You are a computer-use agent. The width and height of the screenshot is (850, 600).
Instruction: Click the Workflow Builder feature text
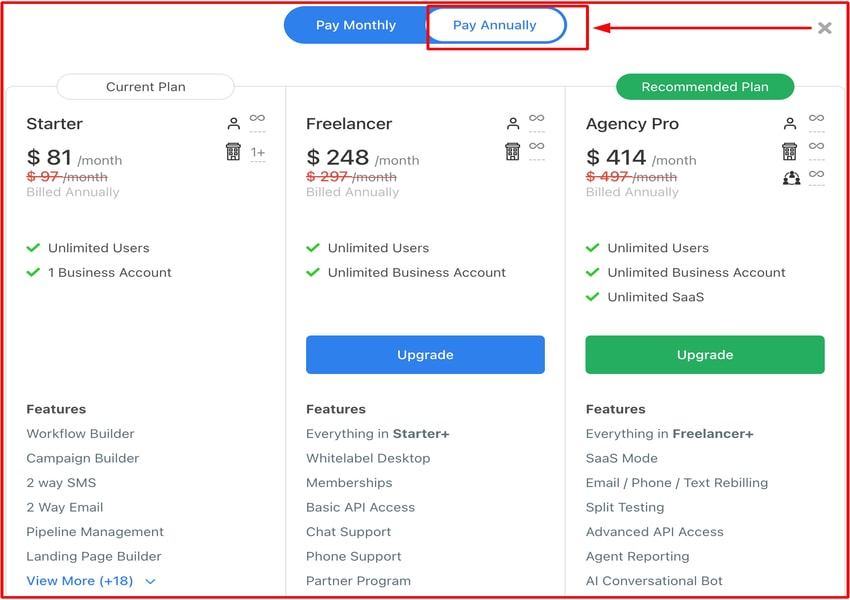tap(80, 434)
